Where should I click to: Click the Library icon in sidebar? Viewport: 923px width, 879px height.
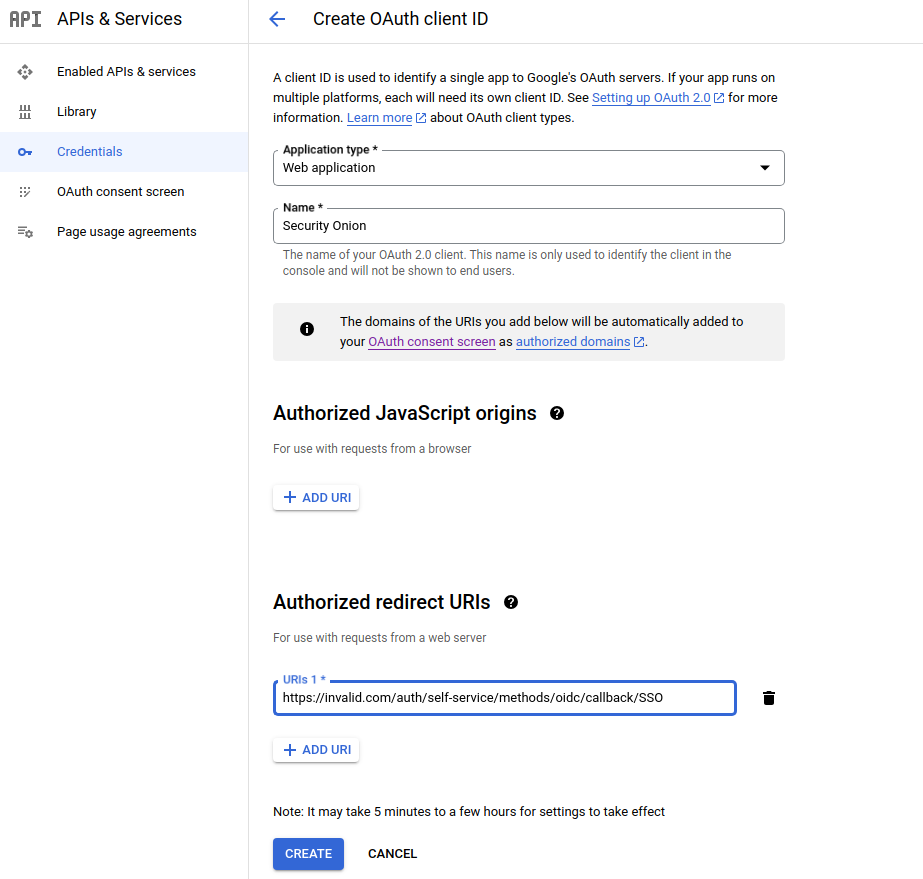tap(25, 112)
